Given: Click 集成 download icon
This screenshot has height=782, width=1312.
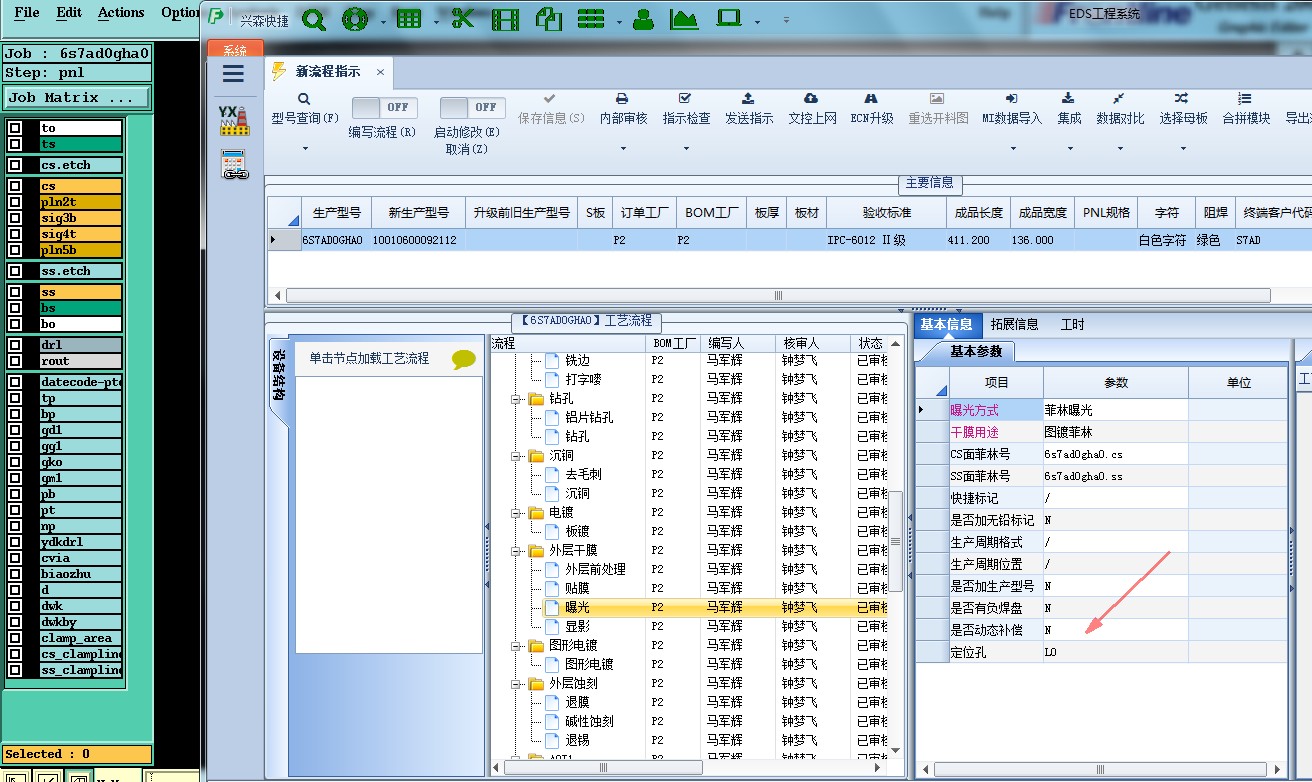Looking at the screenshot, I should pos(1068,99).
